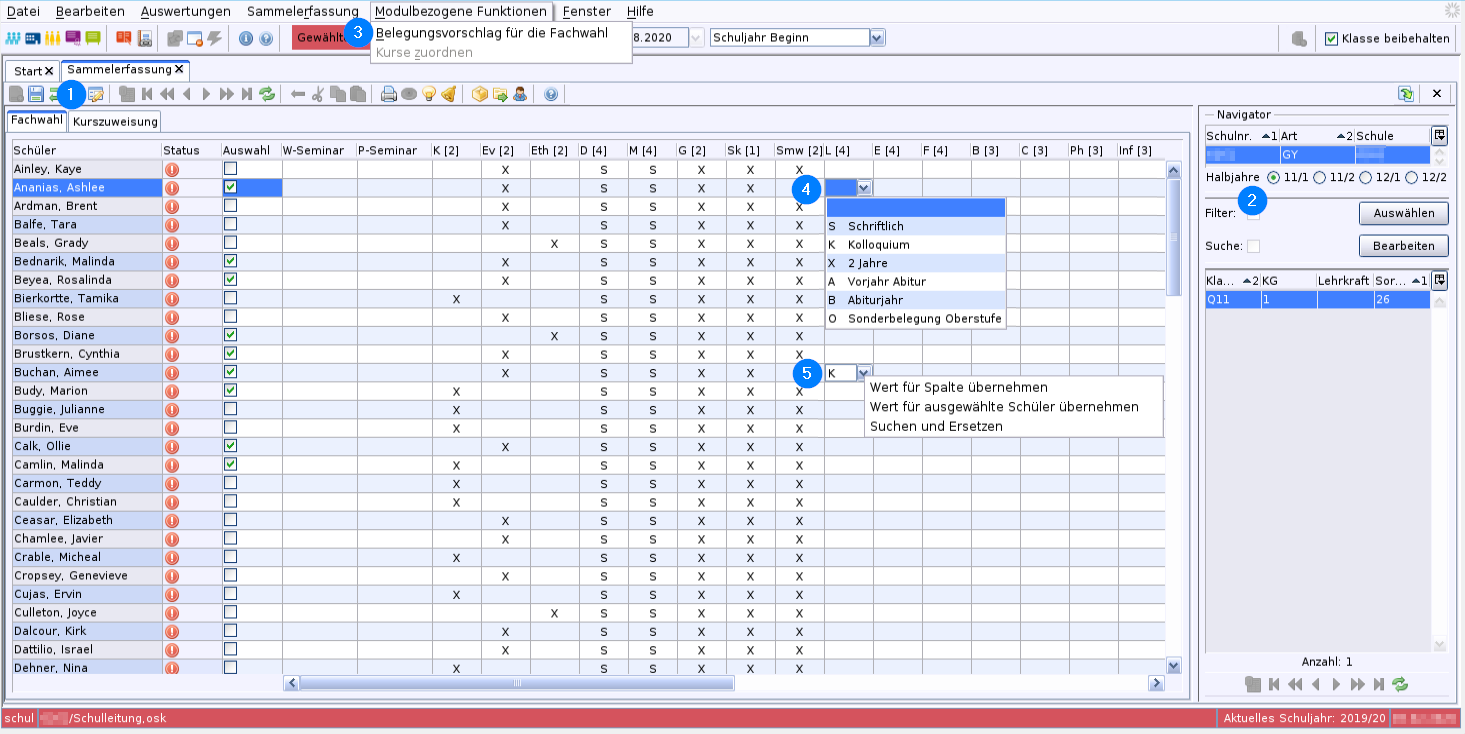Tick the Suche checkbox in the Navigator
Screen dimensions: 1465x734
click(1253, 246)
